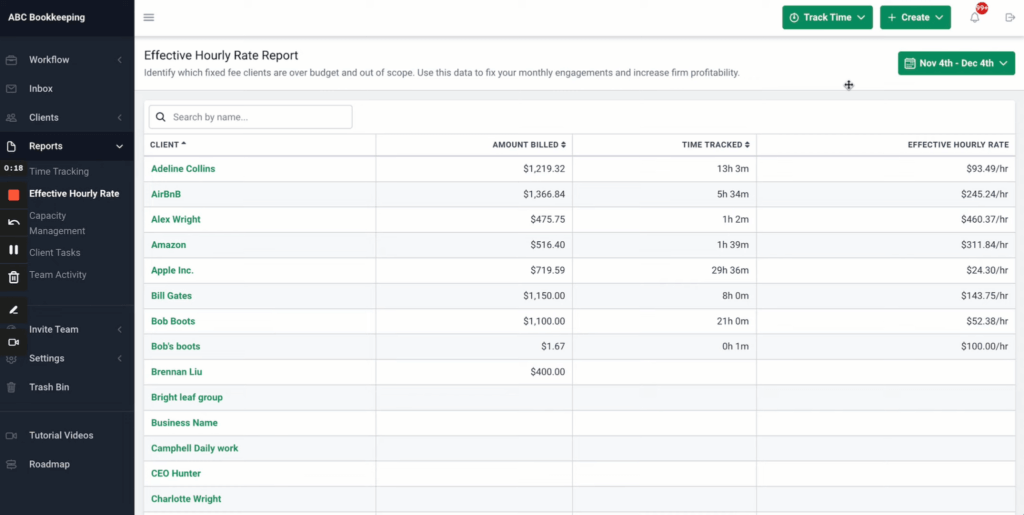Open the Nov 4th - Dec 4th date range picker

(x=956, y=63)
